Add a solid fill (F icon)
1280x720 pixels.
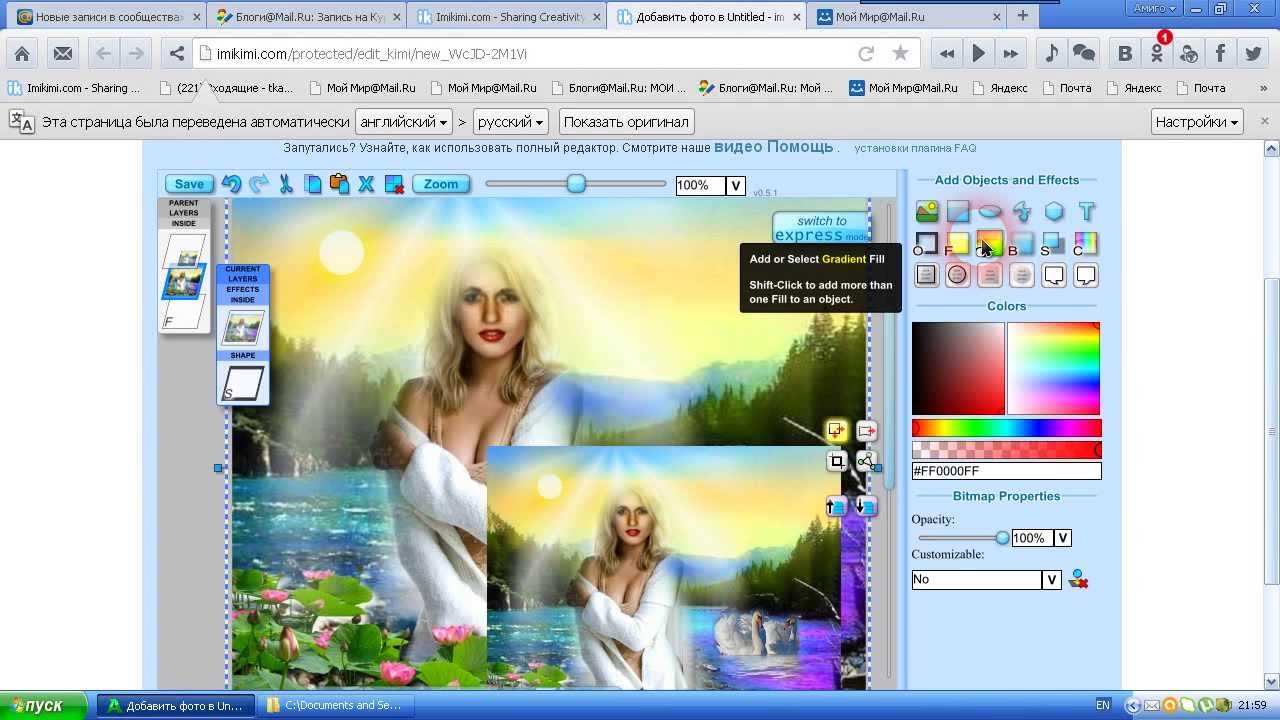click(958, 243)
